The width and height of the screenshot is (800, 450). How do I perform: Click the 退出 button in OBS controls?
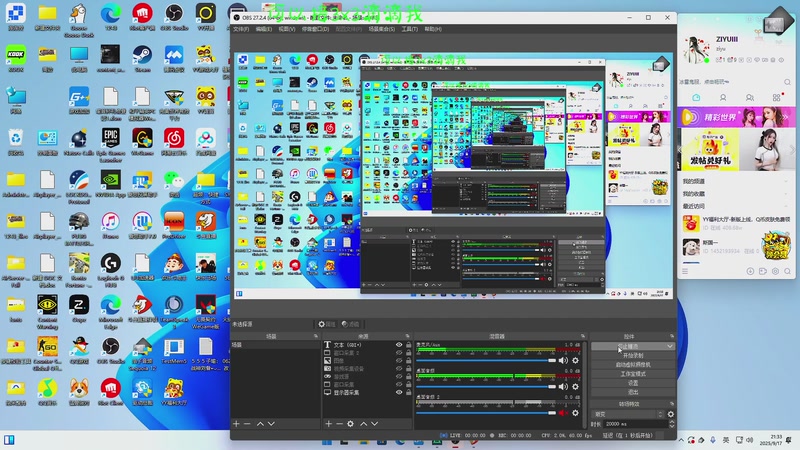click(x=633, y=392)
